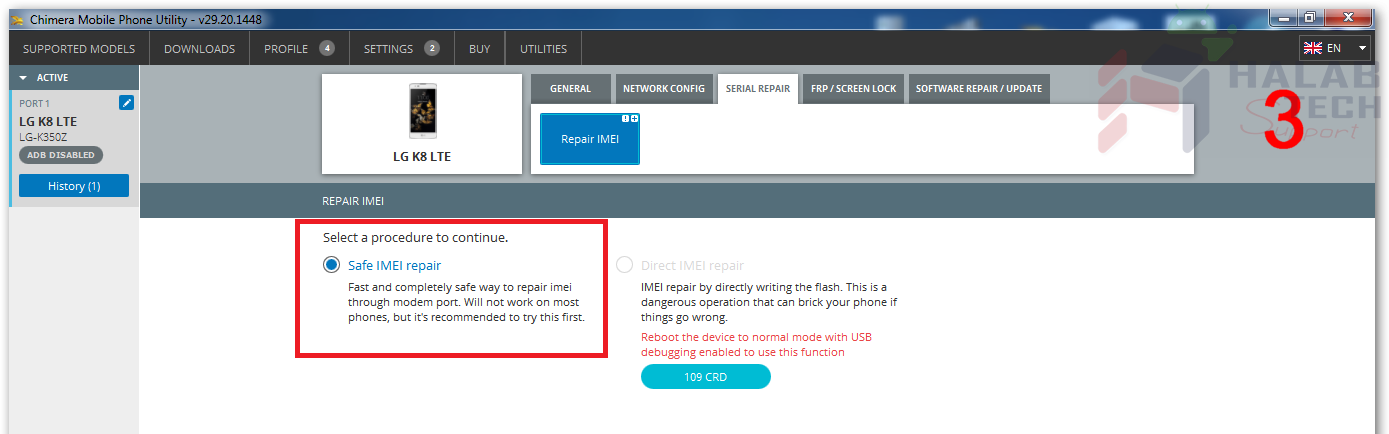The image size is (1389, 434).
Task: Click the Settings notification badge 2
Action: coord(431,48)
